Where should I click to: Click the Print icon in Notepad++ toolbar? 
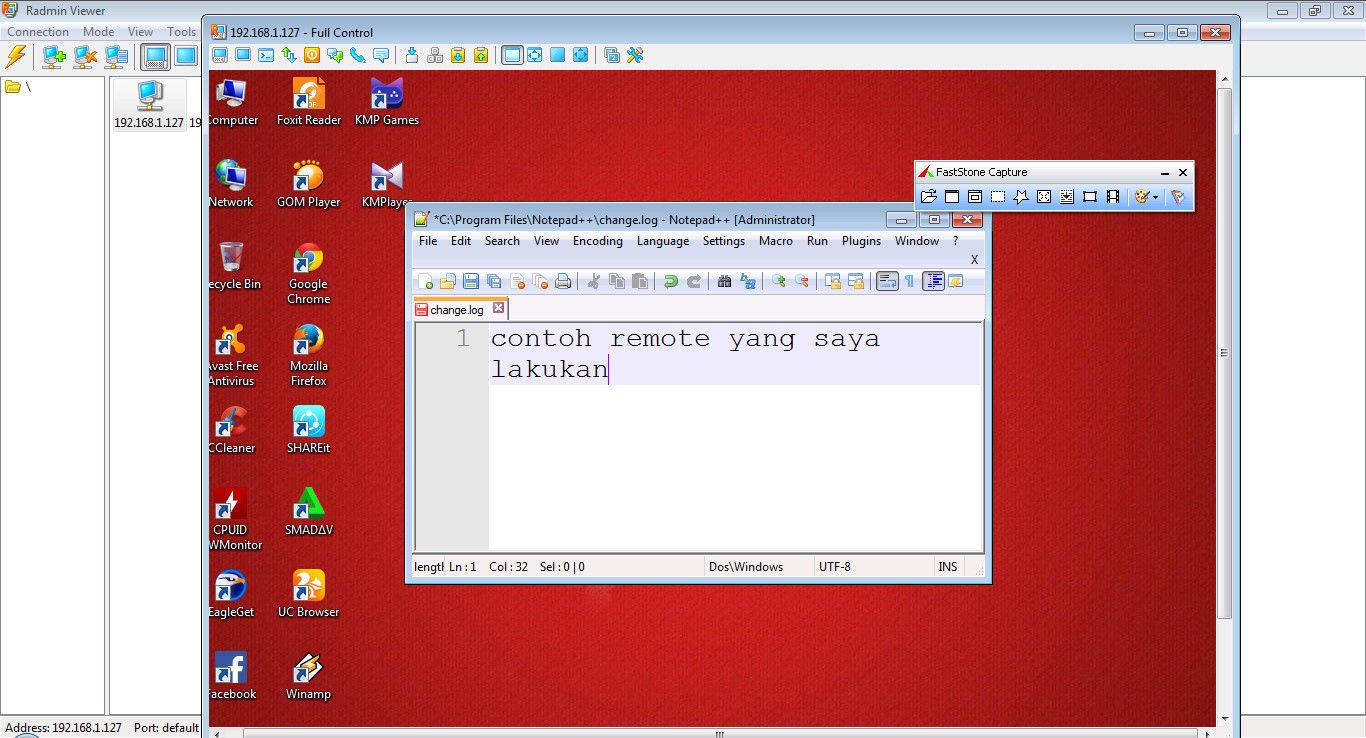563,282
